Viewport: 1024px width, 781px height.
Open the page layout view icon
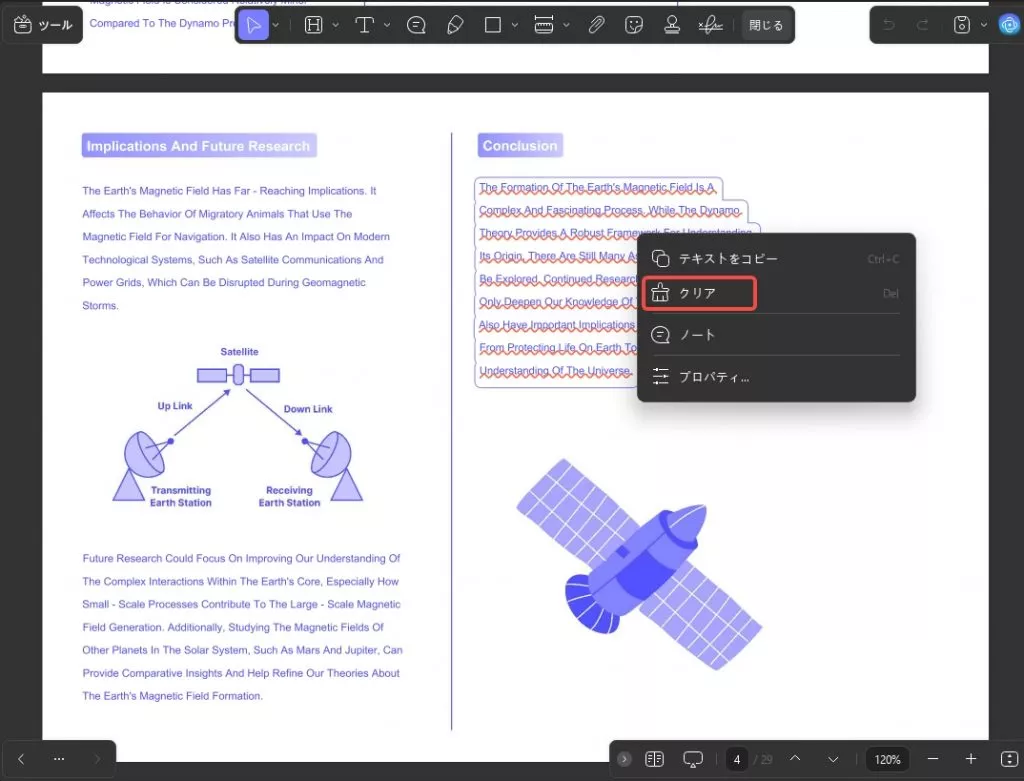(x=654, y=759)
